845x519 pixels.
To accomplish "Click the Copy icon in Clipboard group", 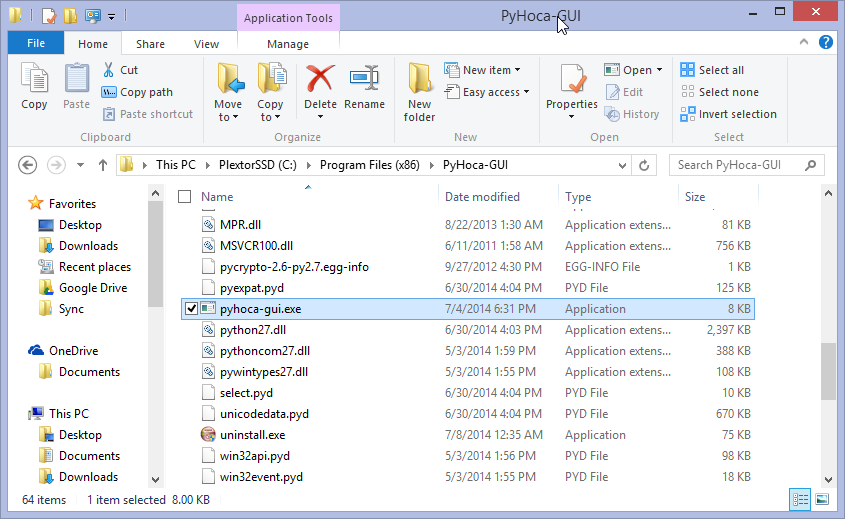I will (34, 79).
